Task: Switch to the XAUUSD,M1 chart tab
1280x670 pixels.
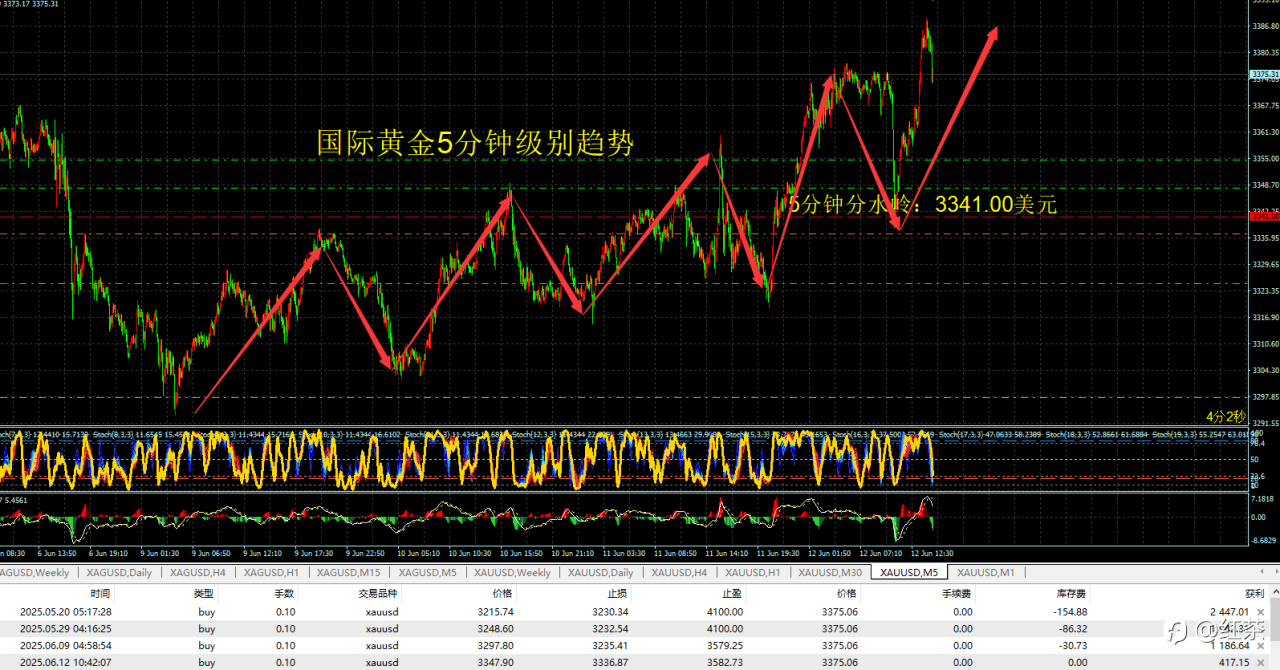Action: (x=986, y=573)
